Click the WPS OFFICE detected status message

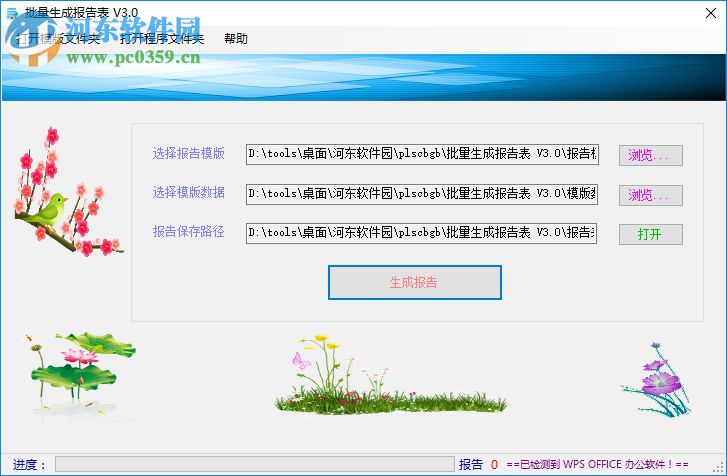[597, 464]
